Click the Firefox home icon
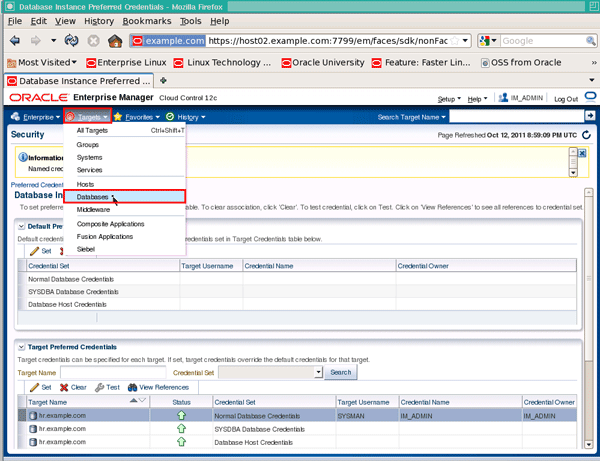This screenshot has height=461, width=600. [x=116, y=41]
